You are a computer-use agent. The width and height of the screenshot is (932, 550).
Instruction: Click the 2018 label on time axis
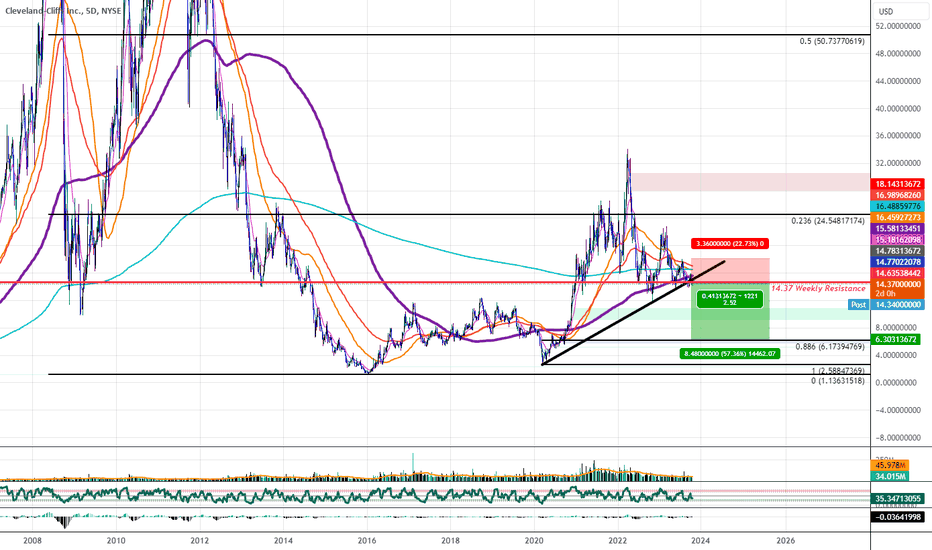(451, 540)
